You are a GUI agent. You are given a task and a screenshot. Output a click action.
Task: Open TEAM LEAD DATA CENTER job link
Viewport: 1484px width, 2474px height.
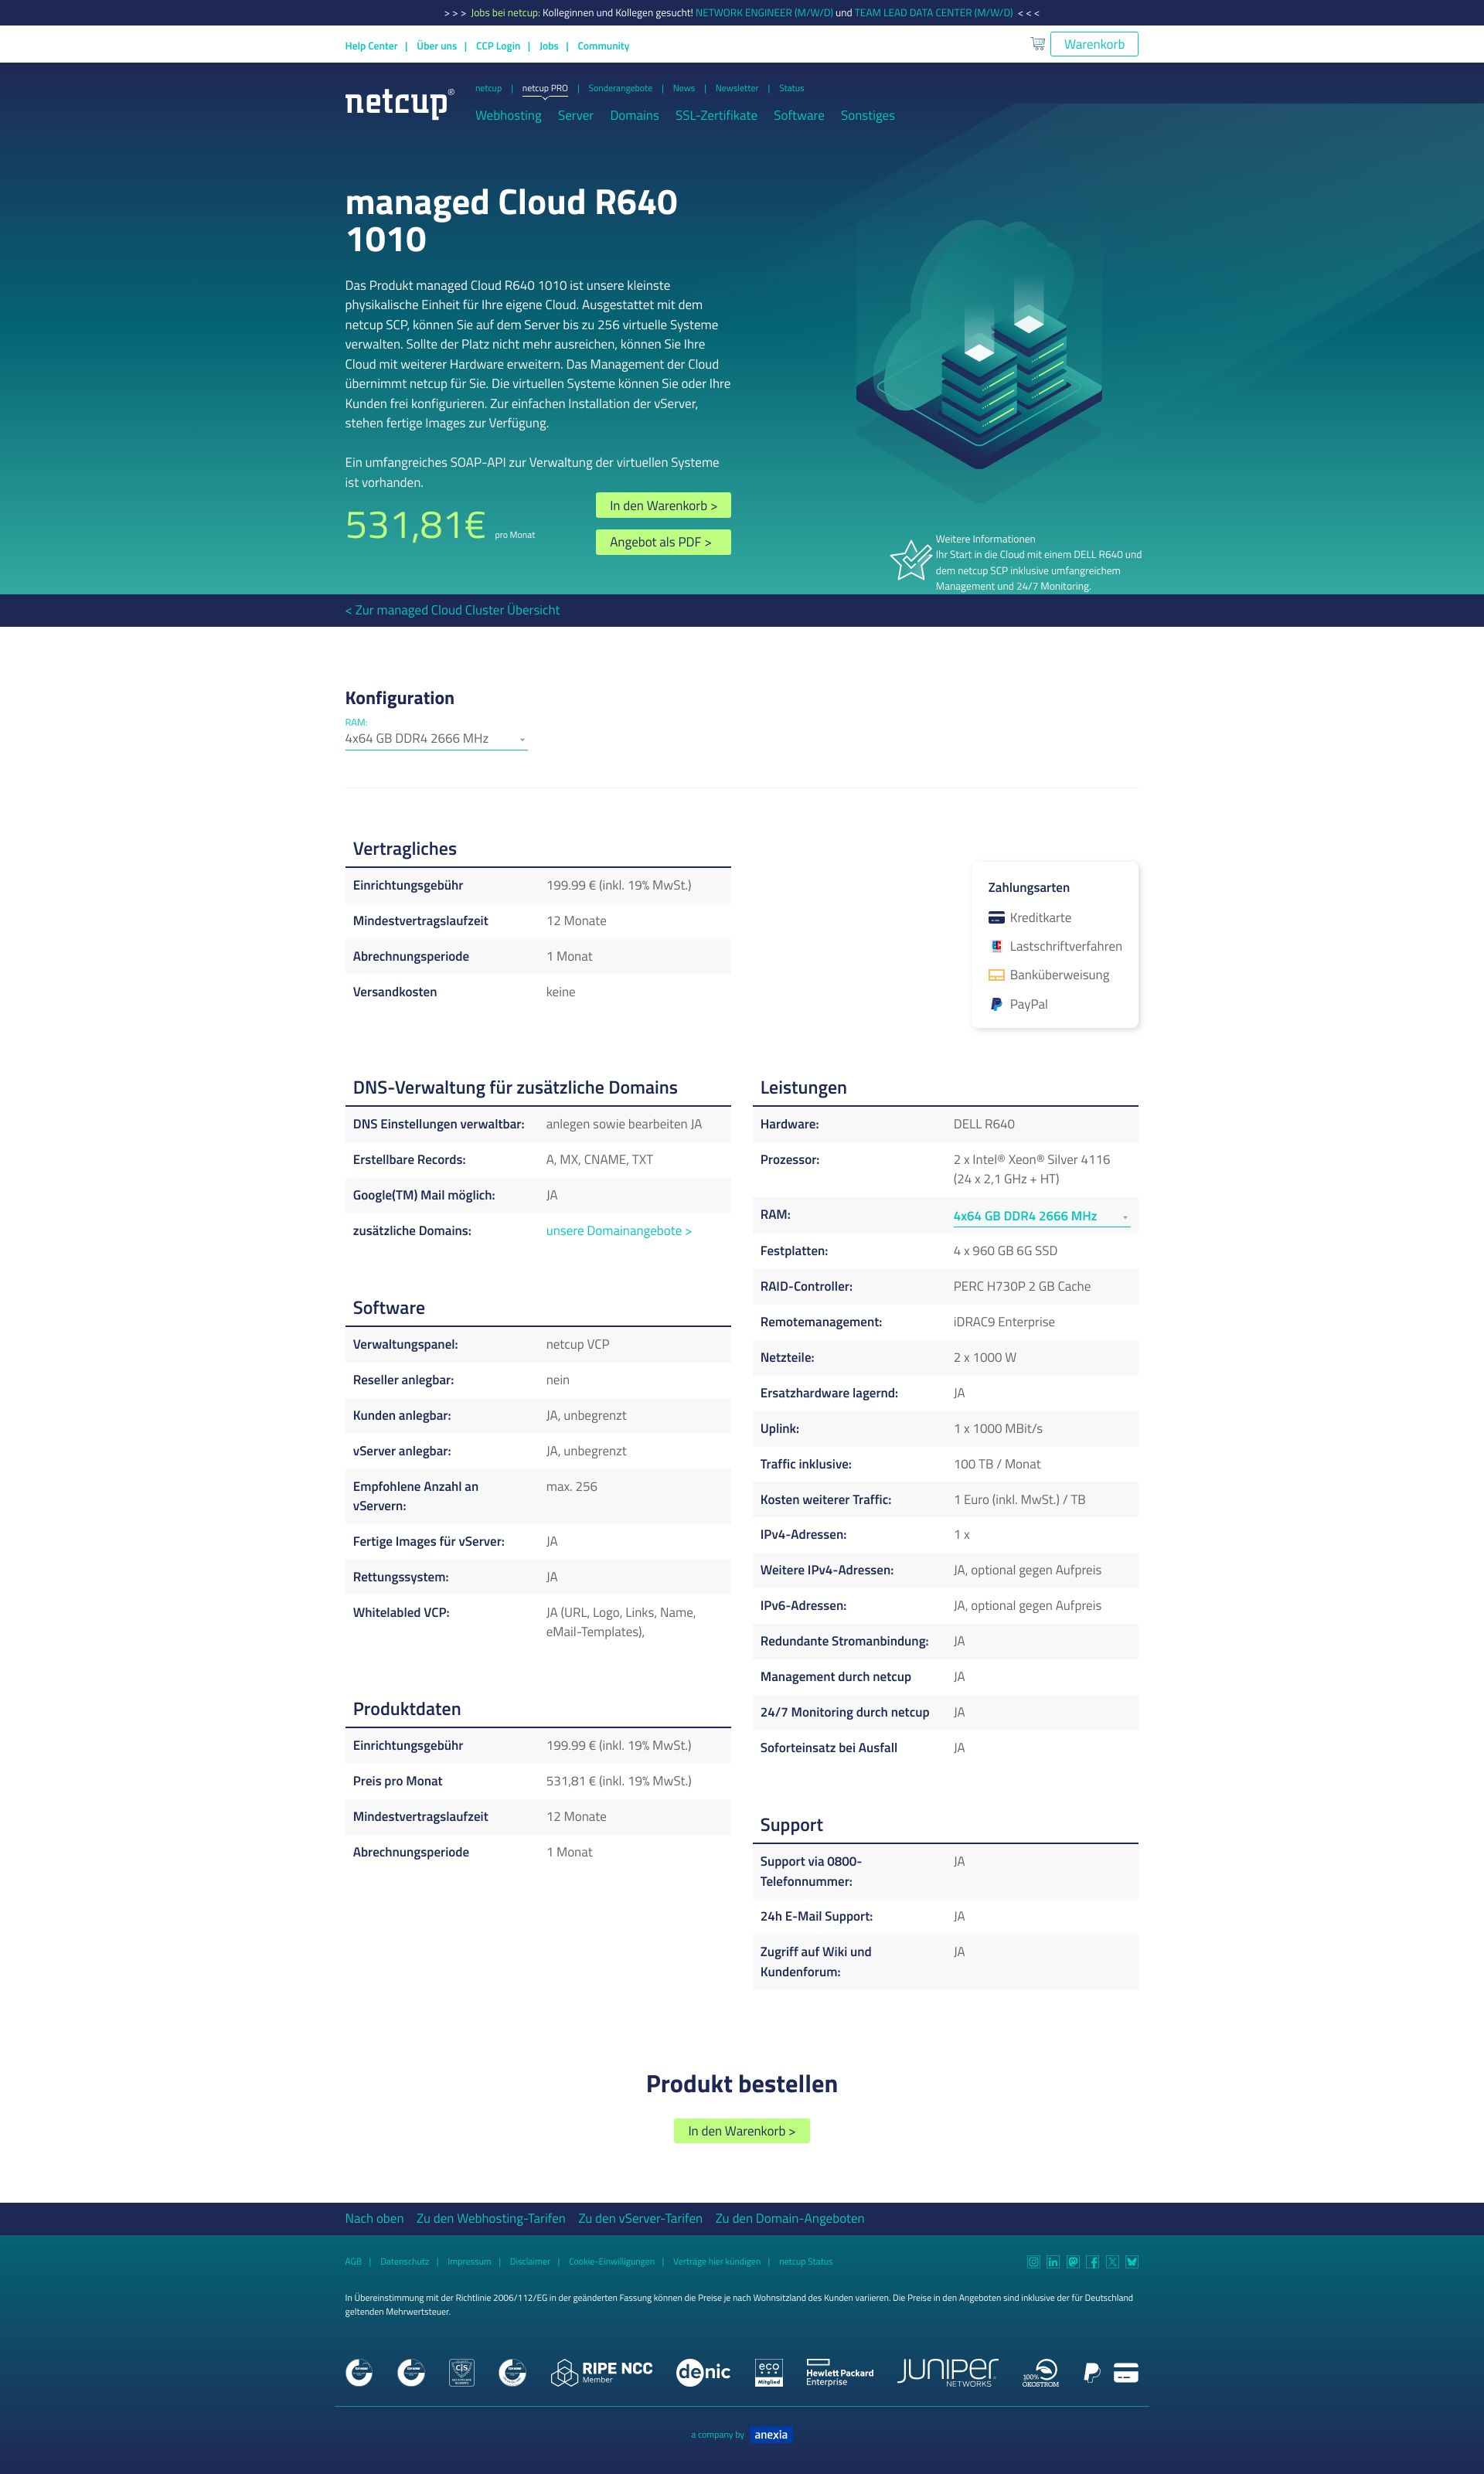pos(933,13)
